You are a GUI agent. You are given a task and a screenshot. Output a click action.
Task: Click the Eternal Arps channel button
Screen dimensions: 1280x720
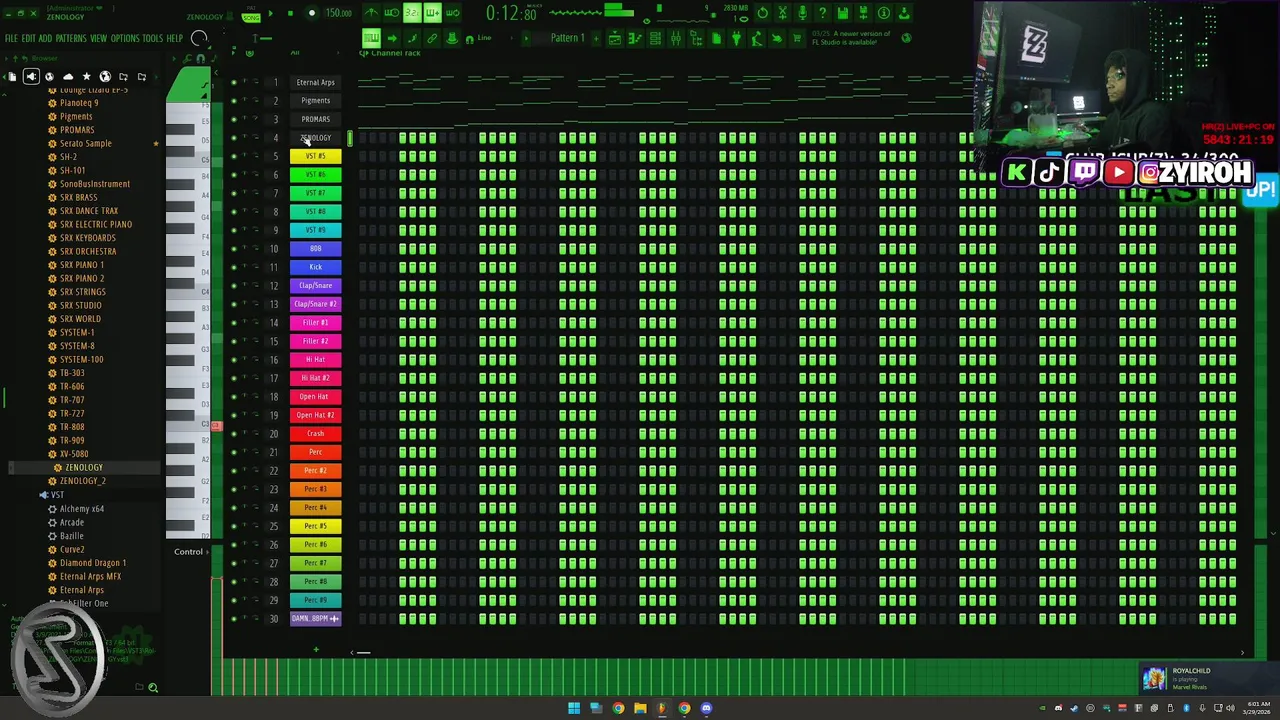point(315,82)
